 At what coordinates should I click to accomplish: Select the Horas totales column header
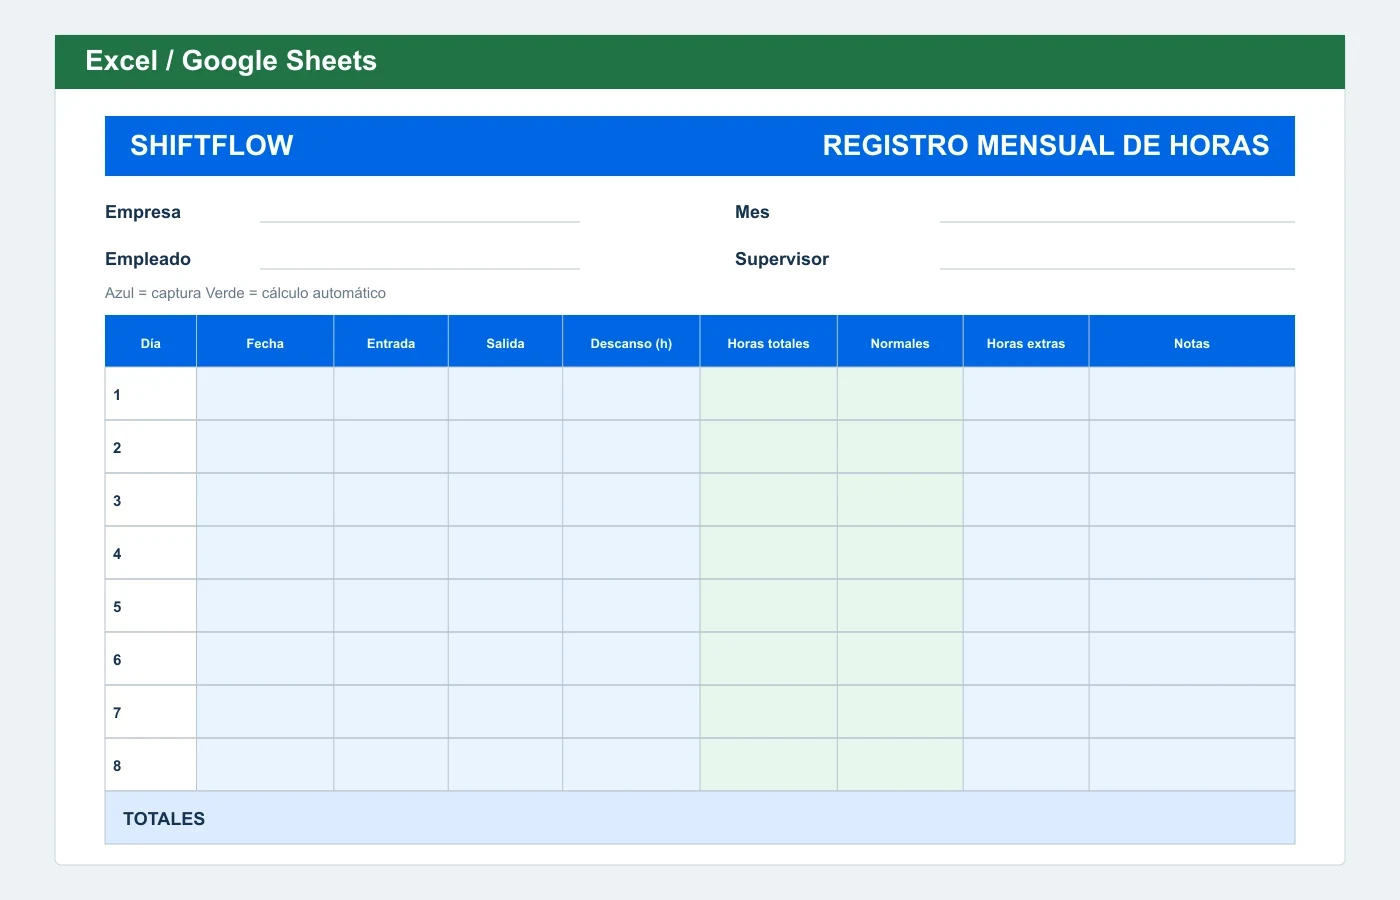point(768,342)
